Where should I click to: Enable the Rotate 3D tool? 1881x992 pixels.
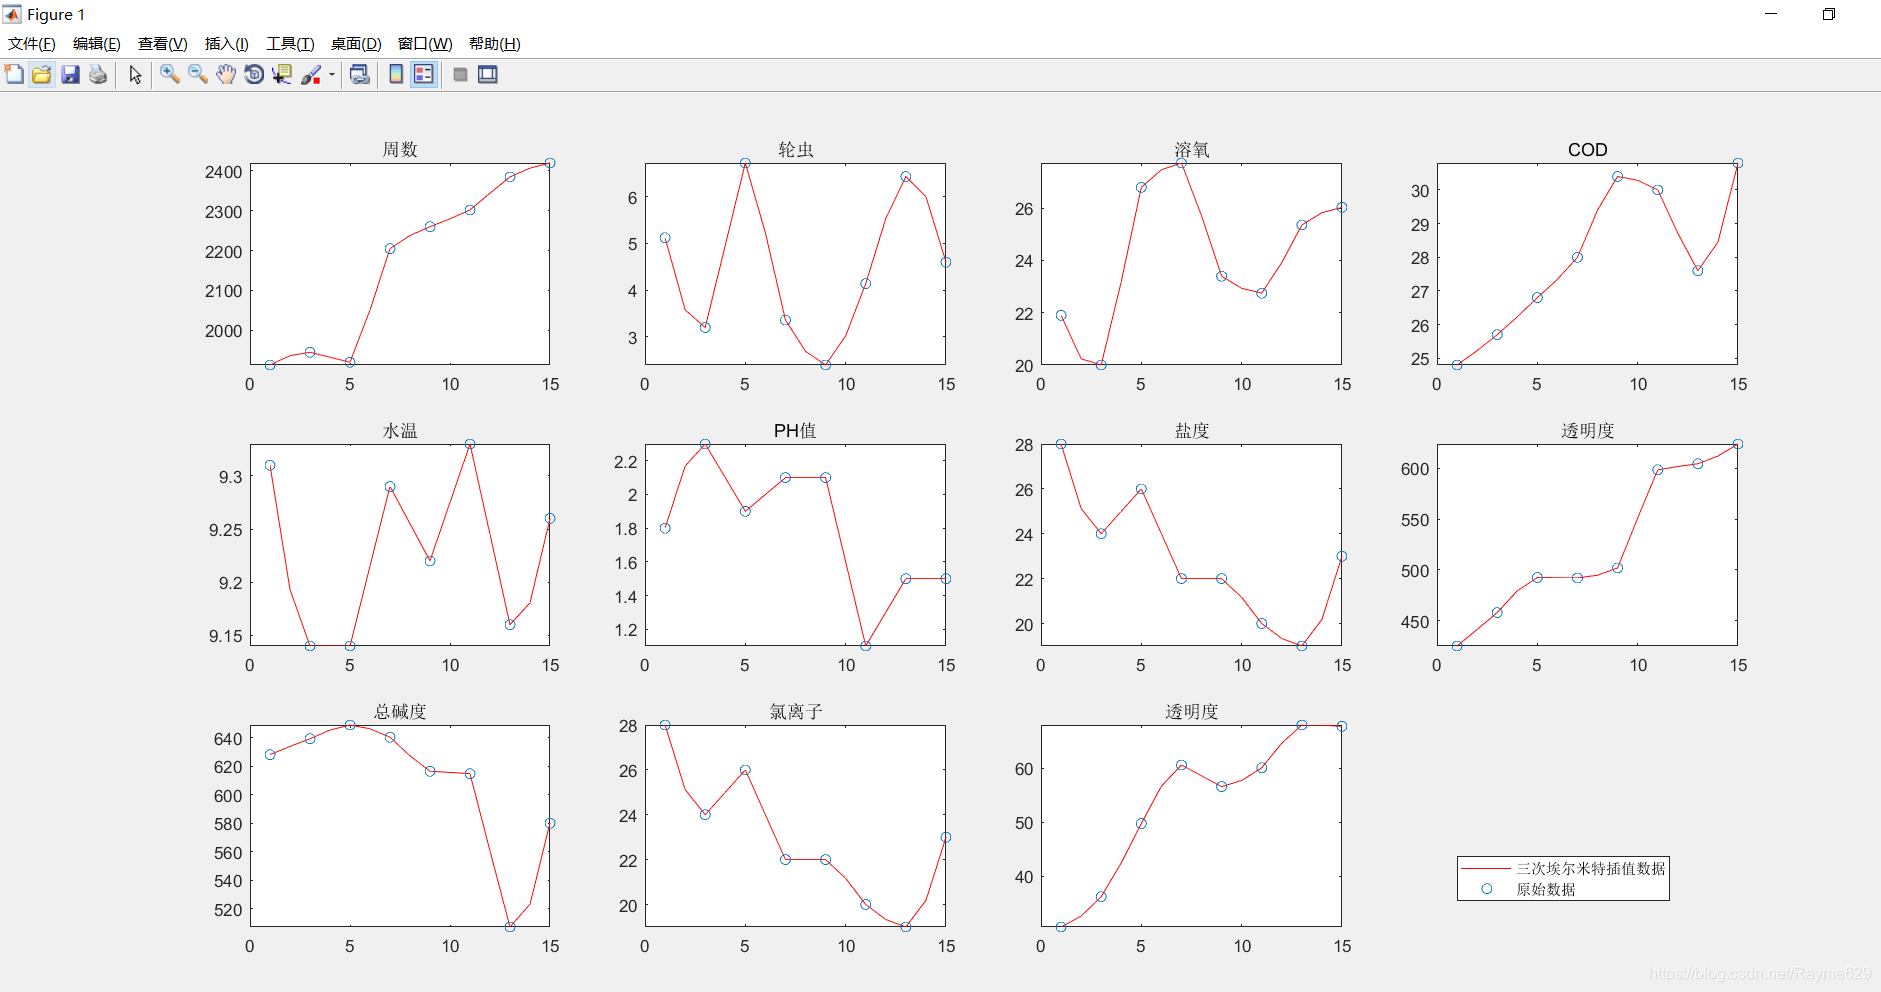click(x=254, y=74)
